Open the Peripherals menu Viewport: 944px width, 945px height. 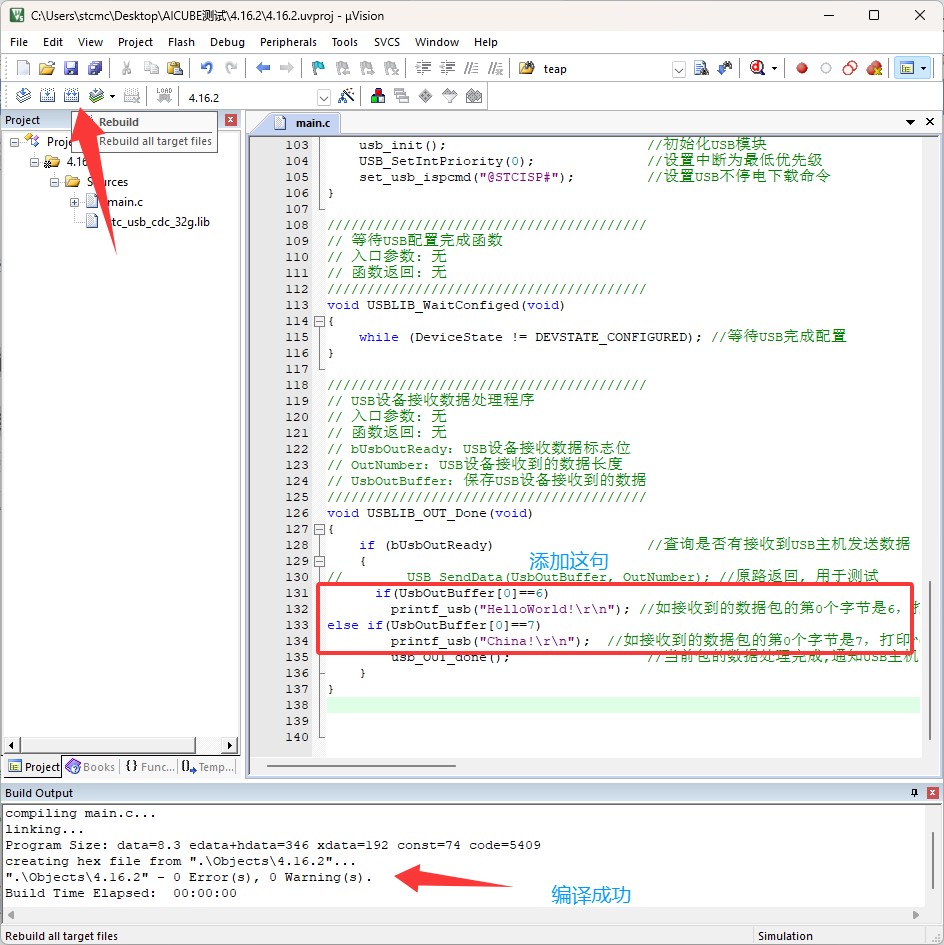(288, 42)
